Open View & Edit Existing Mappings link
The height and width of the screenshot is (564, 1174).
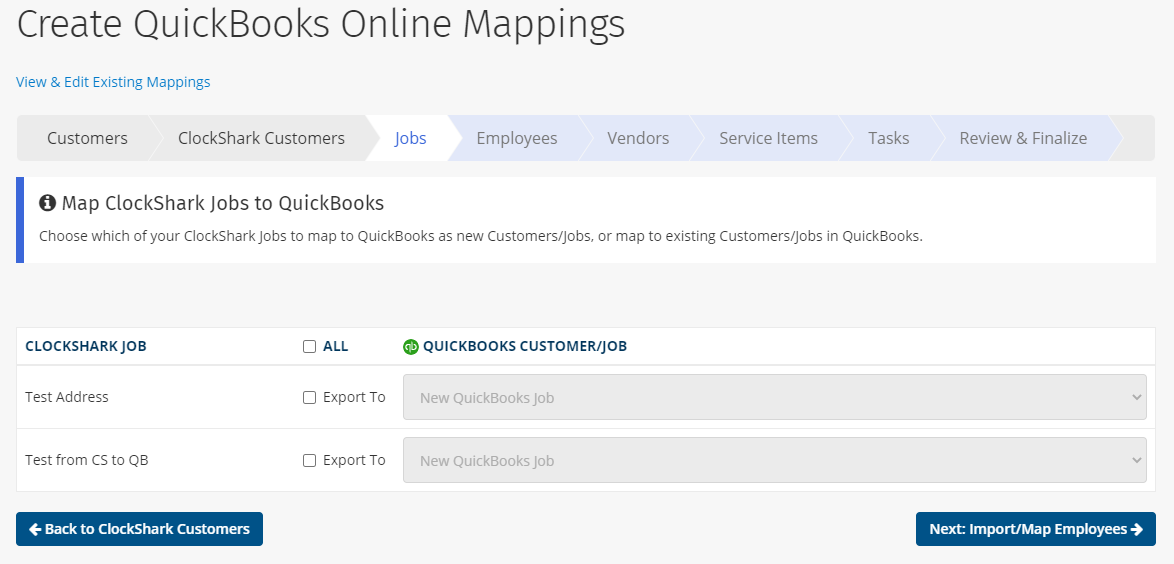point(113,82)
